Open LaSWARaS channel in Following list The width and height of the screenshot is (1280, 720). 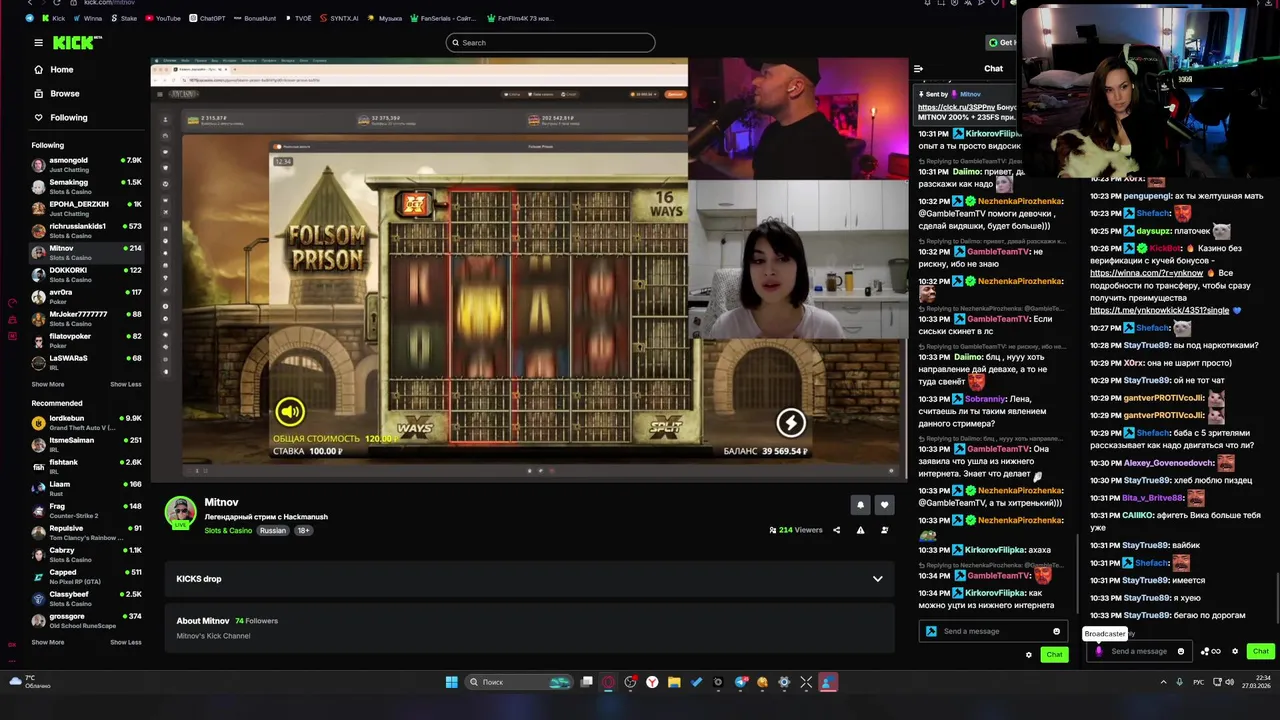pyautogui.click(x=87, y=362)
